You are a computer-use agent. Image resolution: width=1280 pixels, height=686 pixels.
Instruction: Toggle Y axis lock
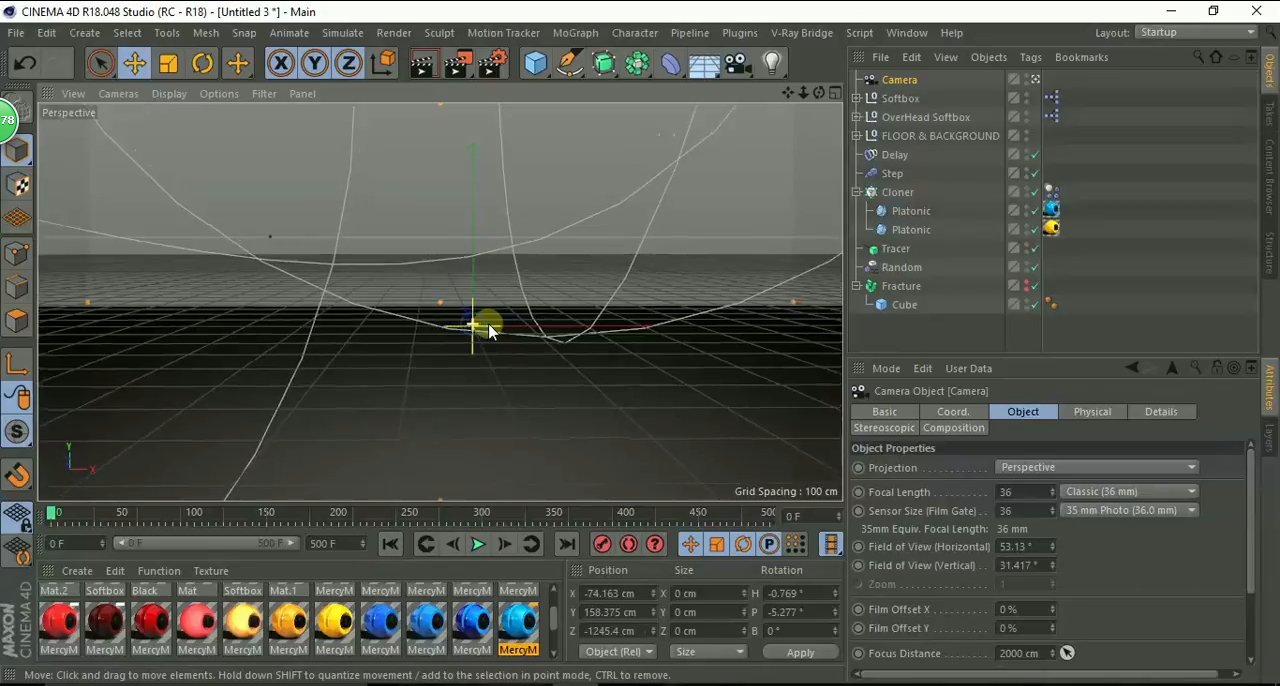tap(314, 64)
